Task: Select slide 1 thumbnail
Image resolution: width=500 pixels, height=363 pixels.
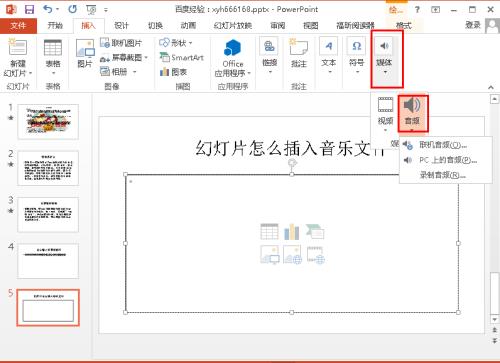Action: pyautogui.click(x=48, y=121)
